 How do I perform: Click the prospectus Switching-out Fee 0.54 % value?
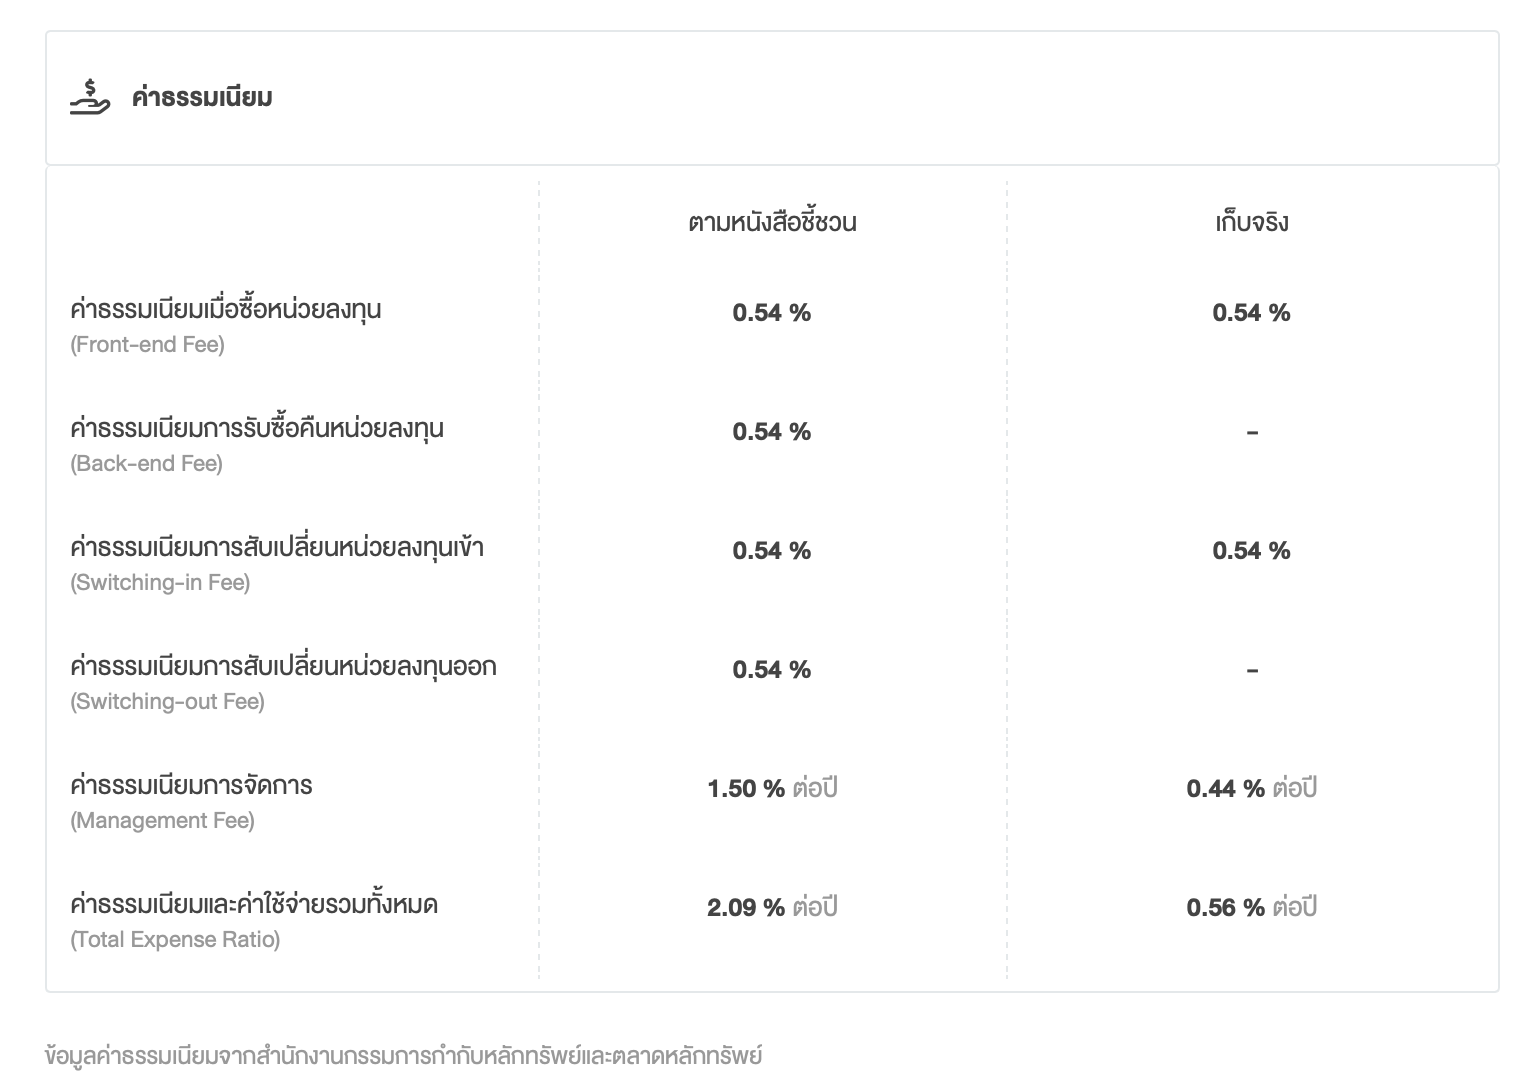772,670
